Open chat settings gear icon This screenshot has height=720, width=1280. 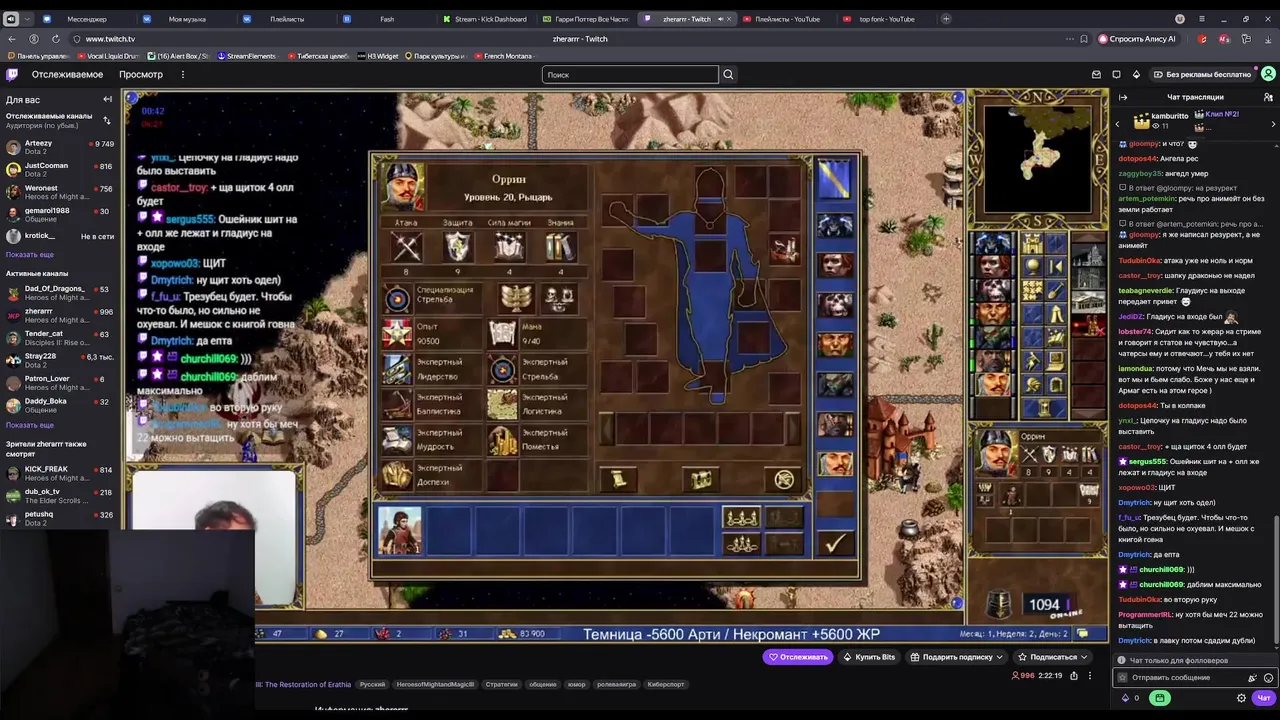pyautogui.click(x=1241, y=698)
